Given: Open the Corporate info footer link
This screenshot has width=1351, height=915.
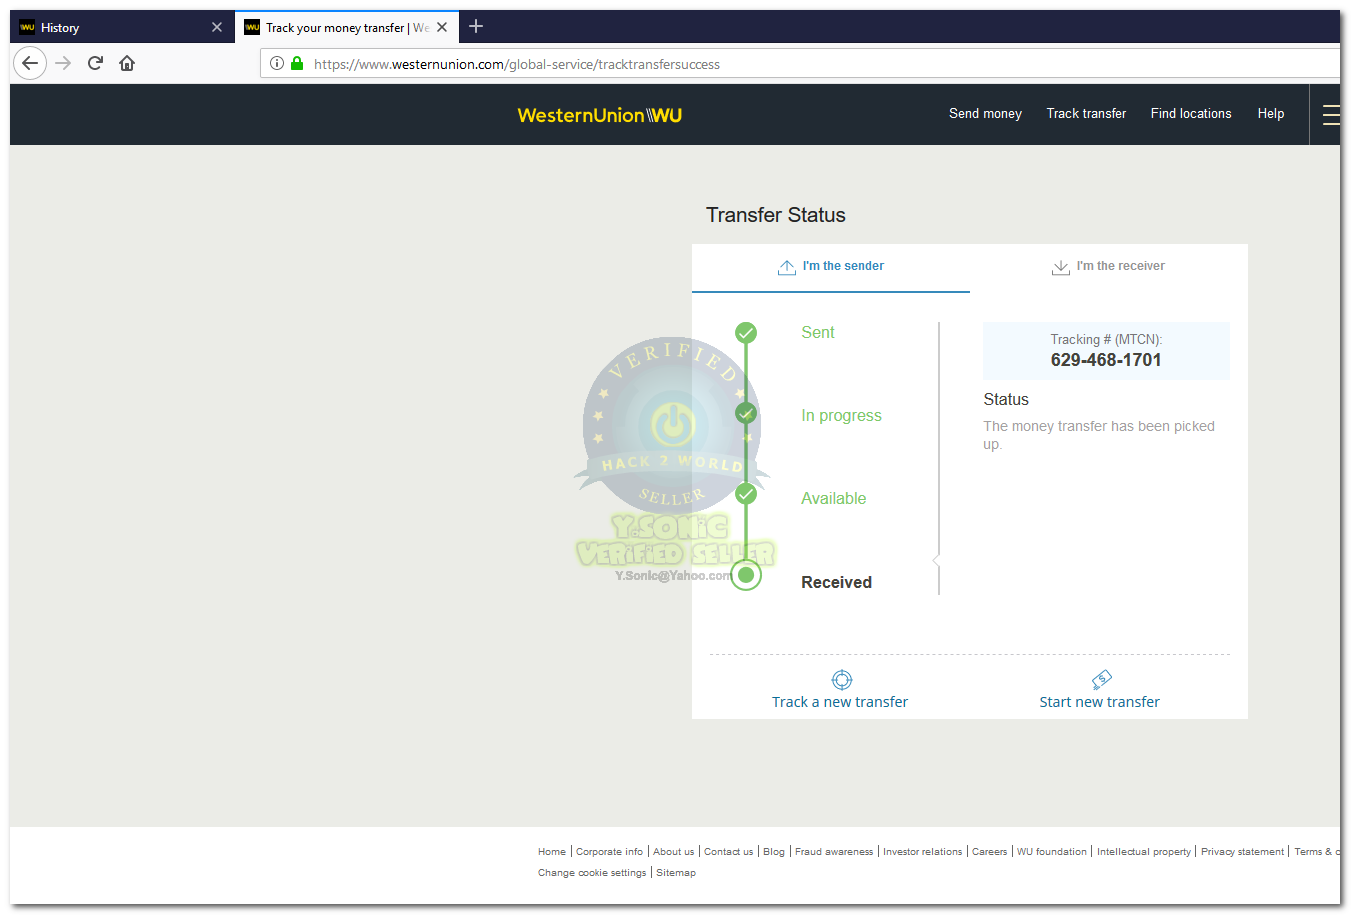Looking at the screenshot, I should pos(609,852).
